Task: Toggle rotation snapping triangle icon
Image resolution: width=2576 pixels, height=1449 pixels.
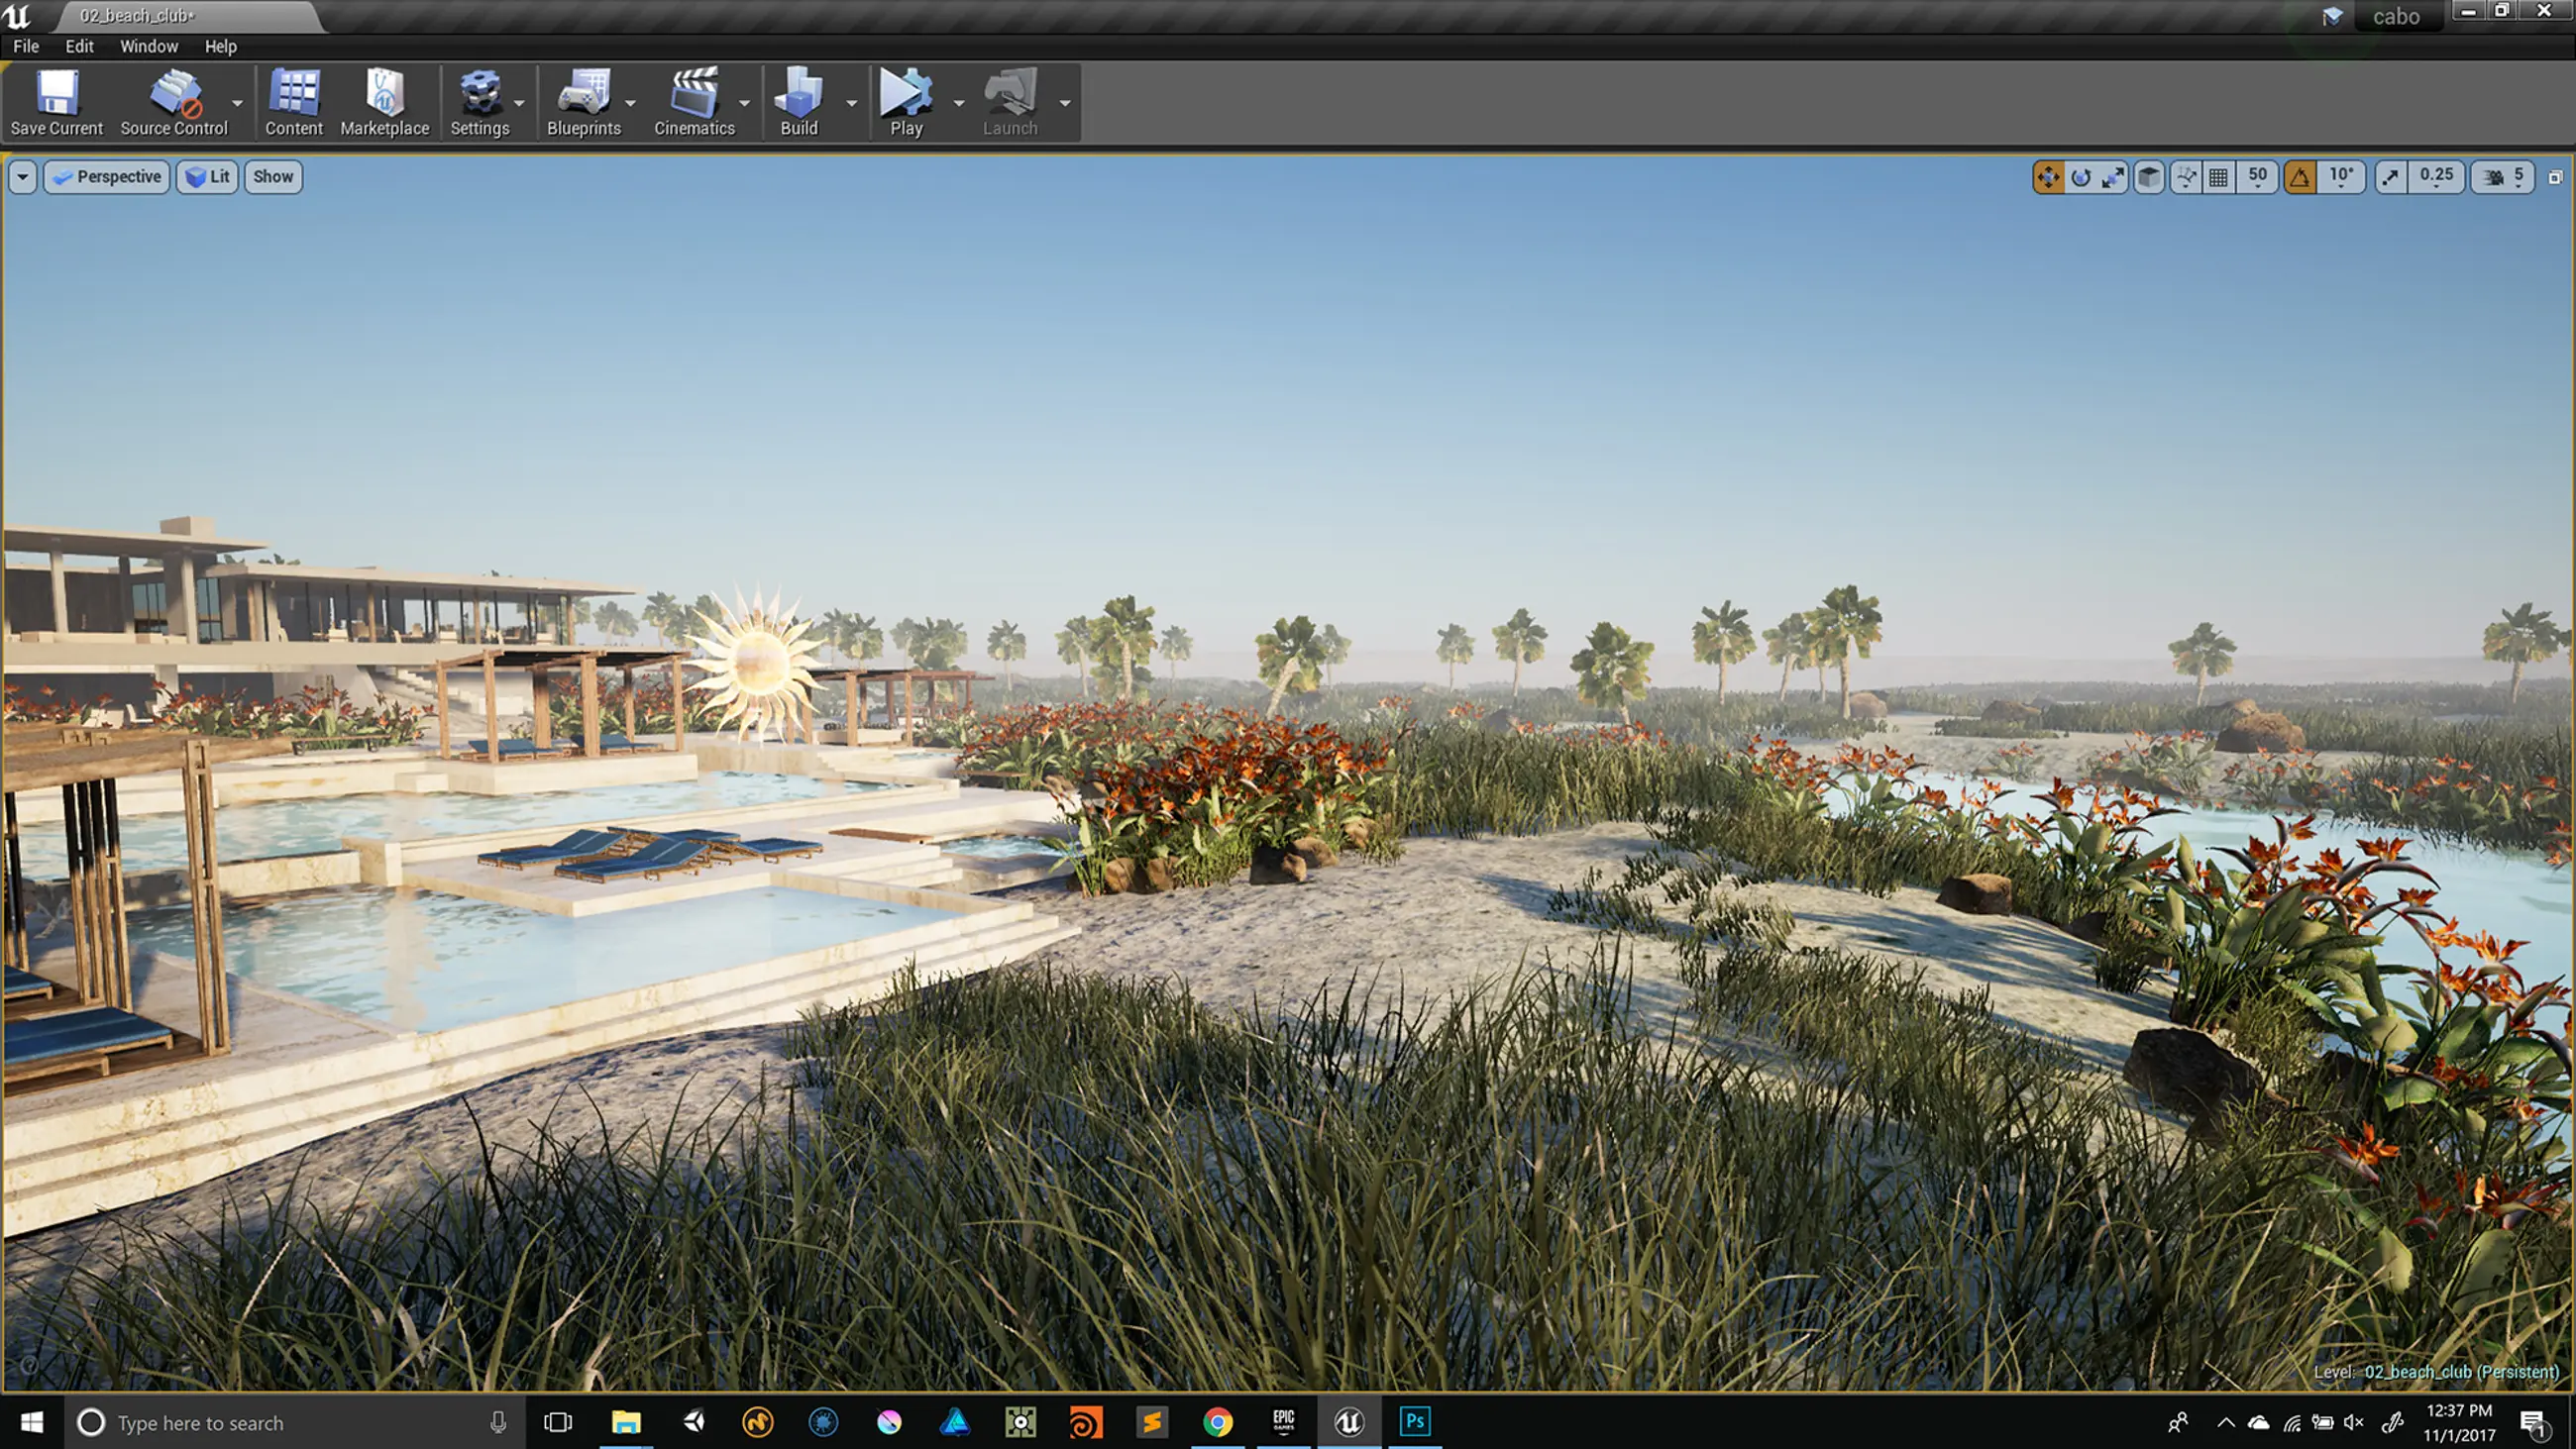Action: (2300, 177)
